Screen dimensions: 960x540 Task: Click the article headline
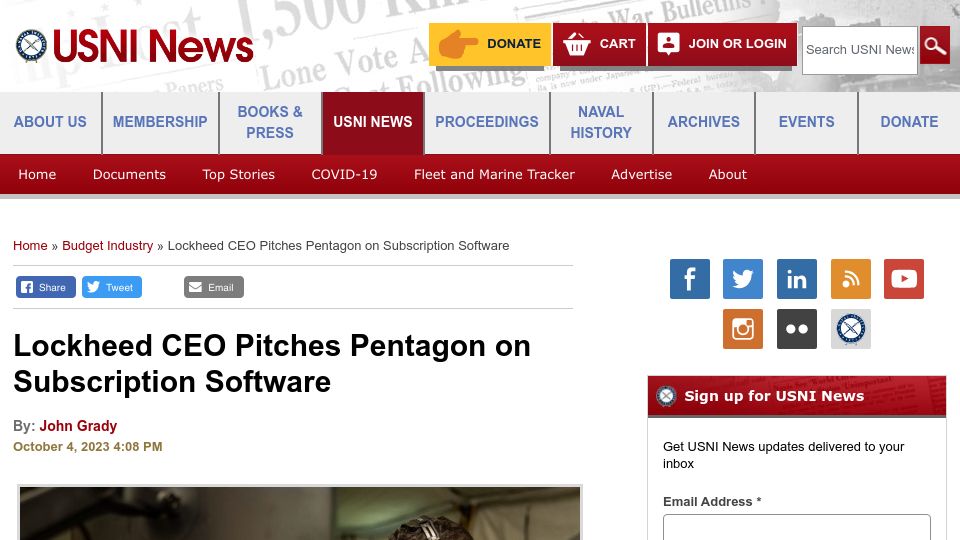pyautogui.click(x=272, y=364)
